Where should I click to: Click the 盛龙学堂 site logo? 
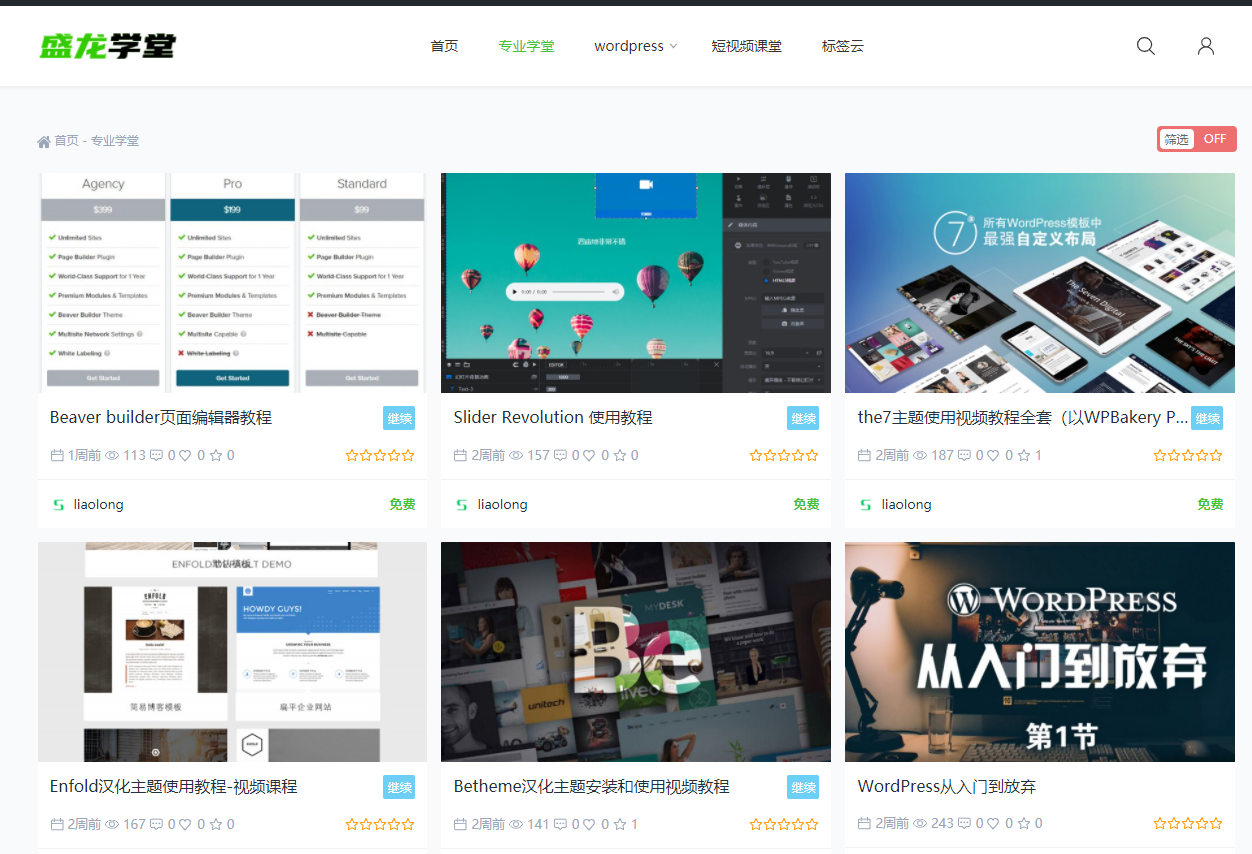pyautogui.click(x=108, y=46)
